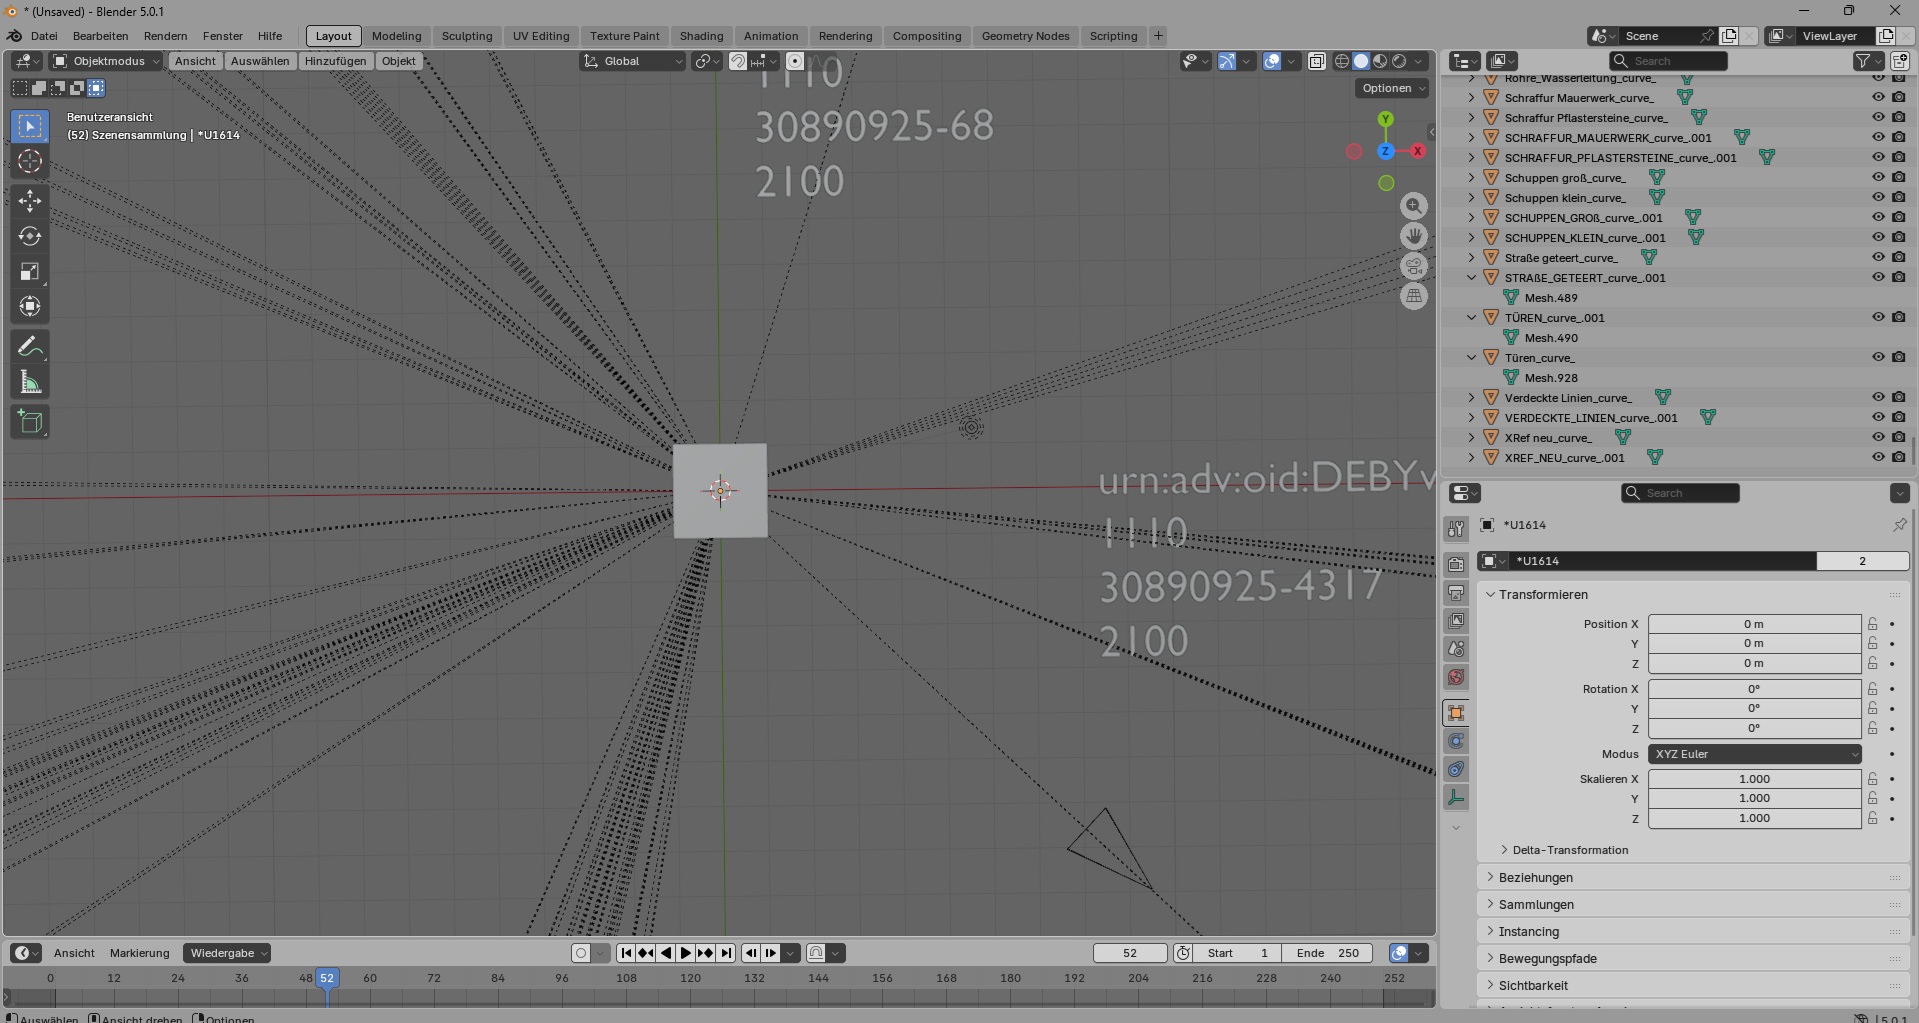Switch to the Sculpting workspace tab

(x=467, y=36)
